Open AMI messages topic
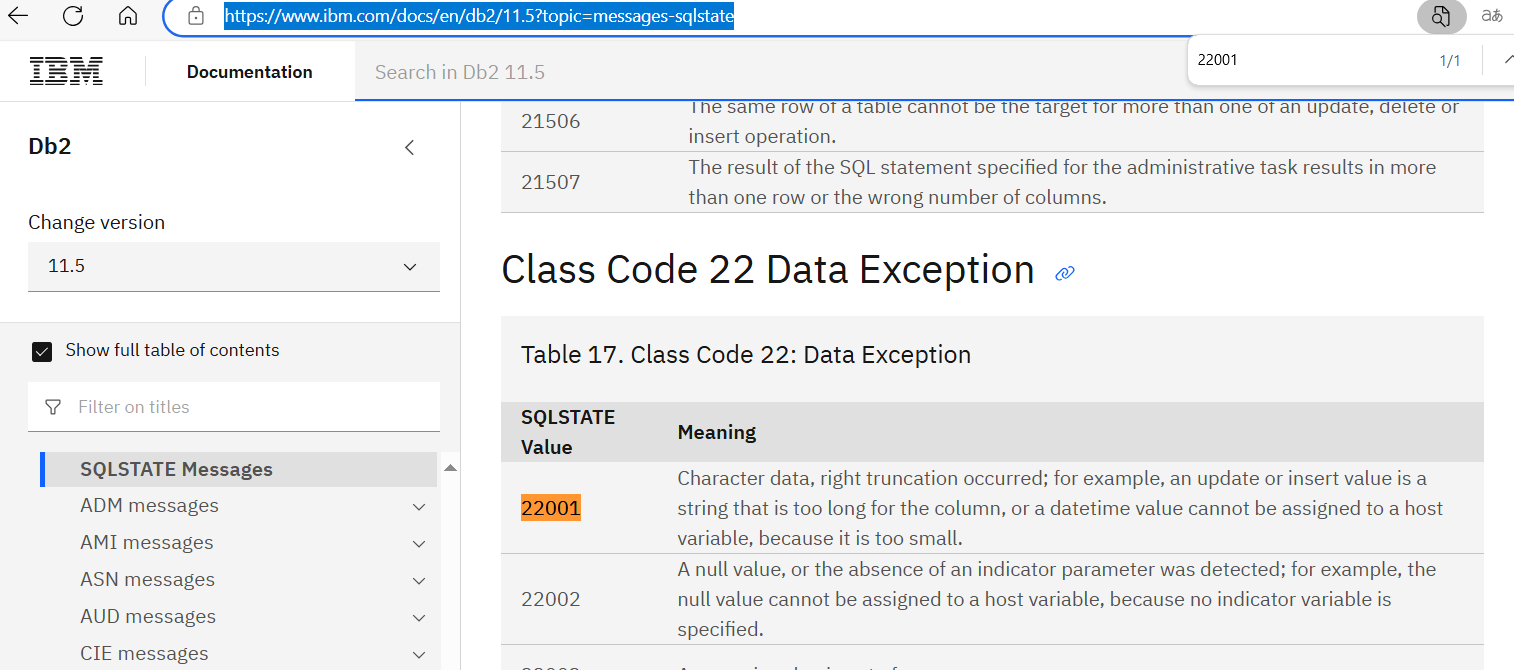Viewport: 1514px width, 670px height. [x=147, y=543]
